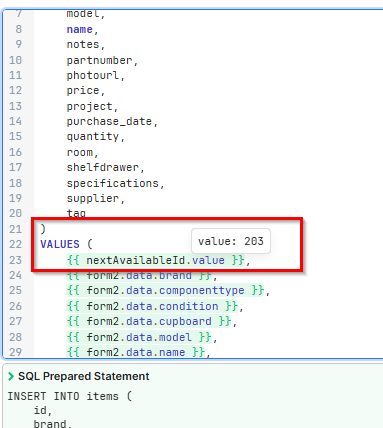Select line number 21 in gutter

[16, 229]
